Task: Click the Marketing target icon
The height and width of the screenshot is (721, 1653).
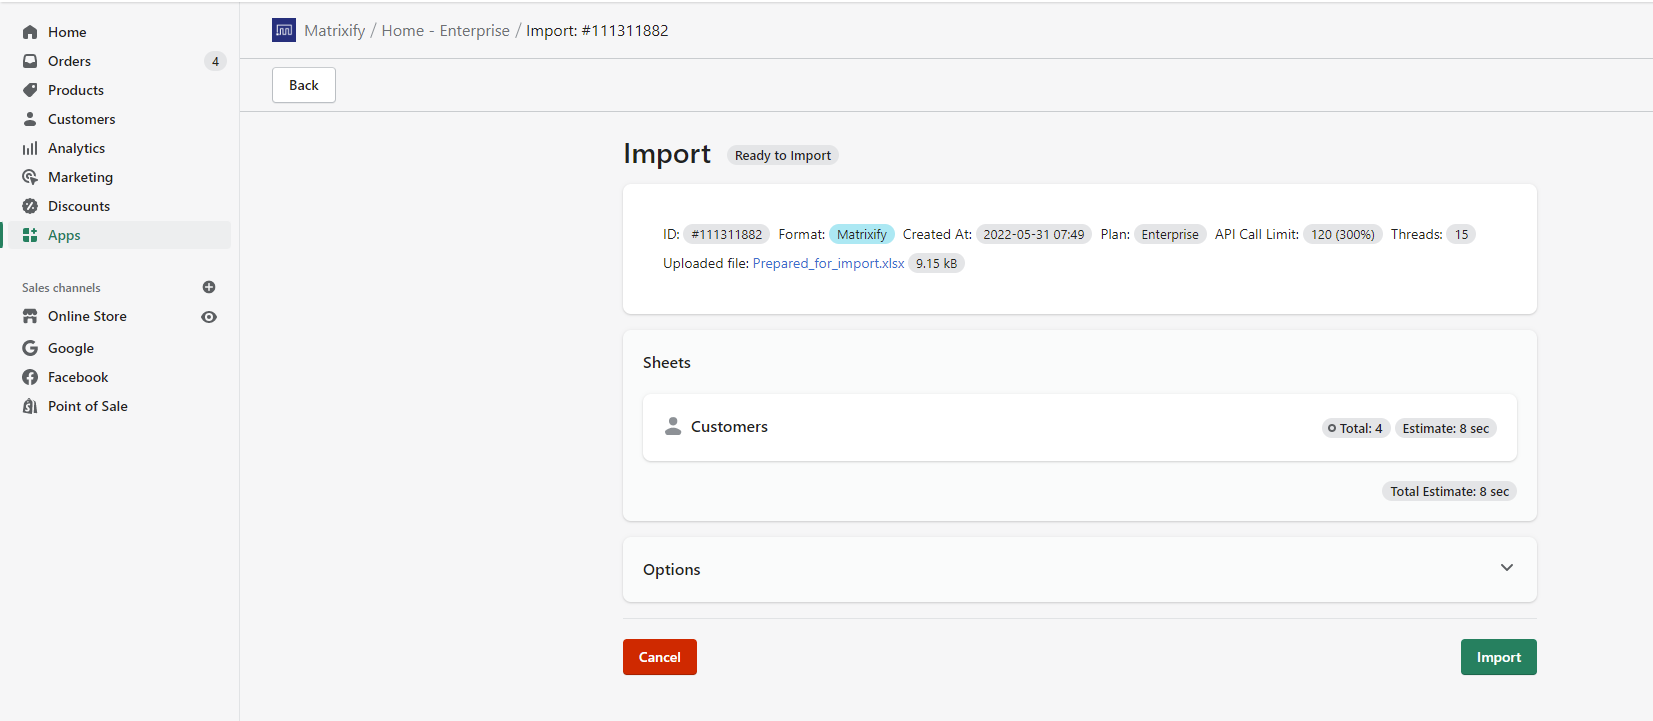Action: tap(30, 177)
